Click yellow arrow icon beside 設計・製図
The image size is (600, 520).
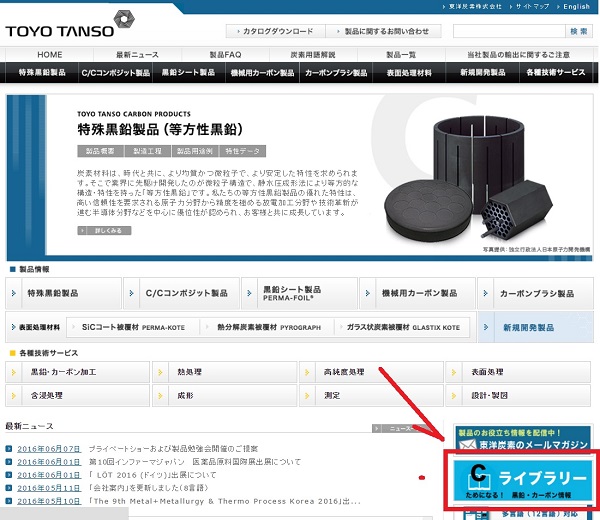[x=454, y=396]
